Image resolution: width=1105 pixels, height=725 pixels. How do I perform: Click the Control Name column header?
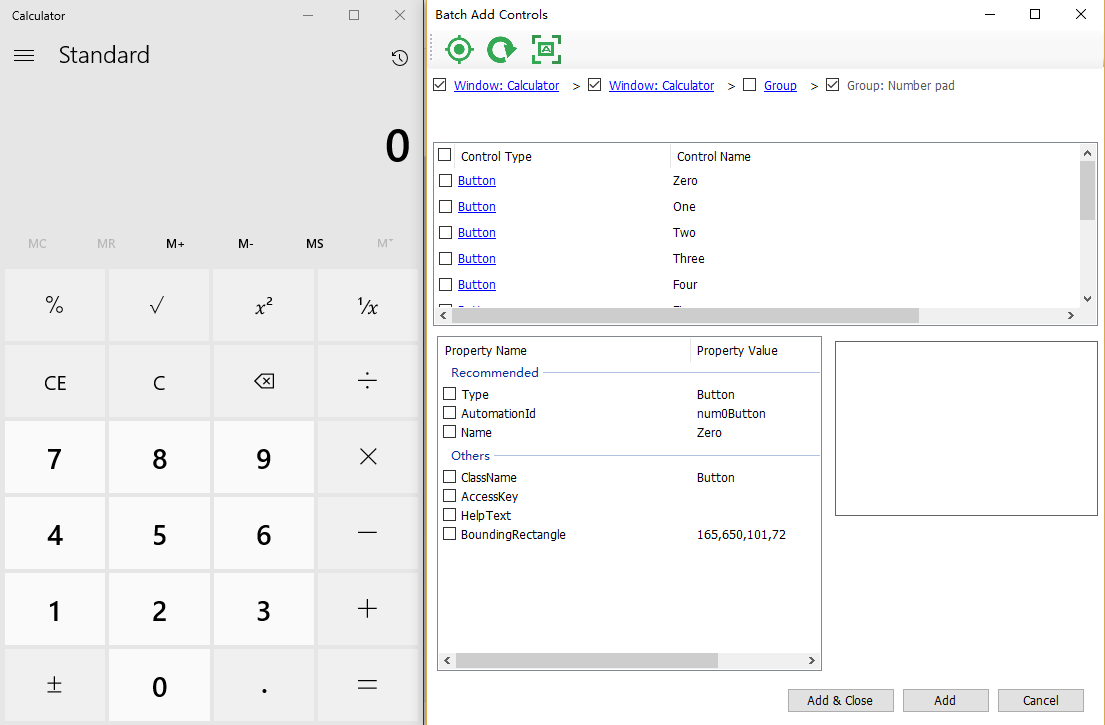(874, 156)
